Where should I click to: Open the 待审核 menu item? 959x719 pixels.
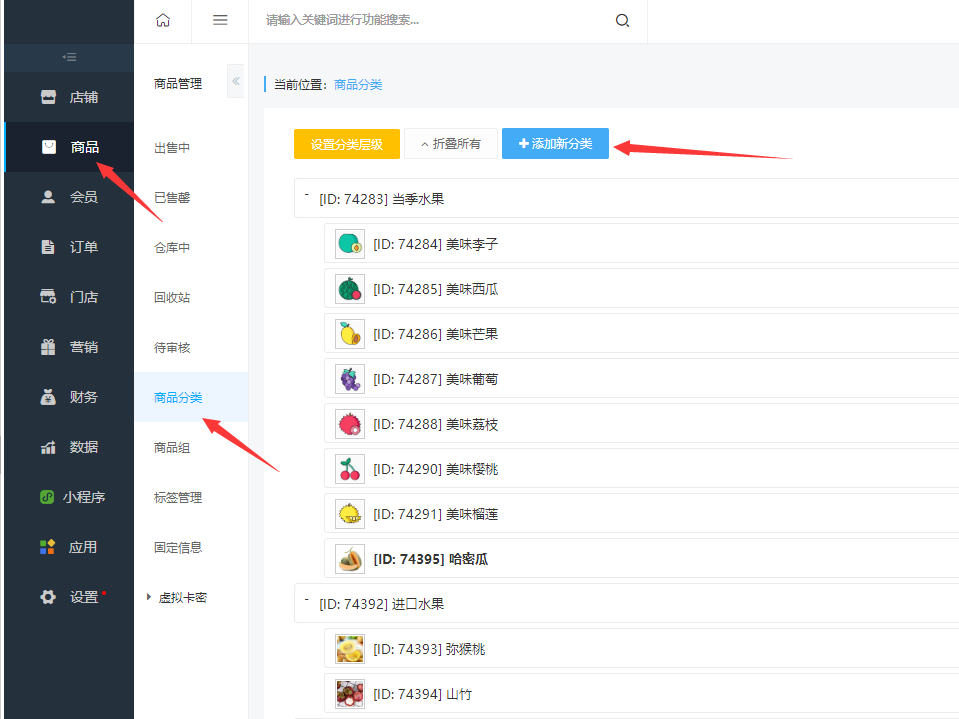pyautogui.click(x=172, y=348)
